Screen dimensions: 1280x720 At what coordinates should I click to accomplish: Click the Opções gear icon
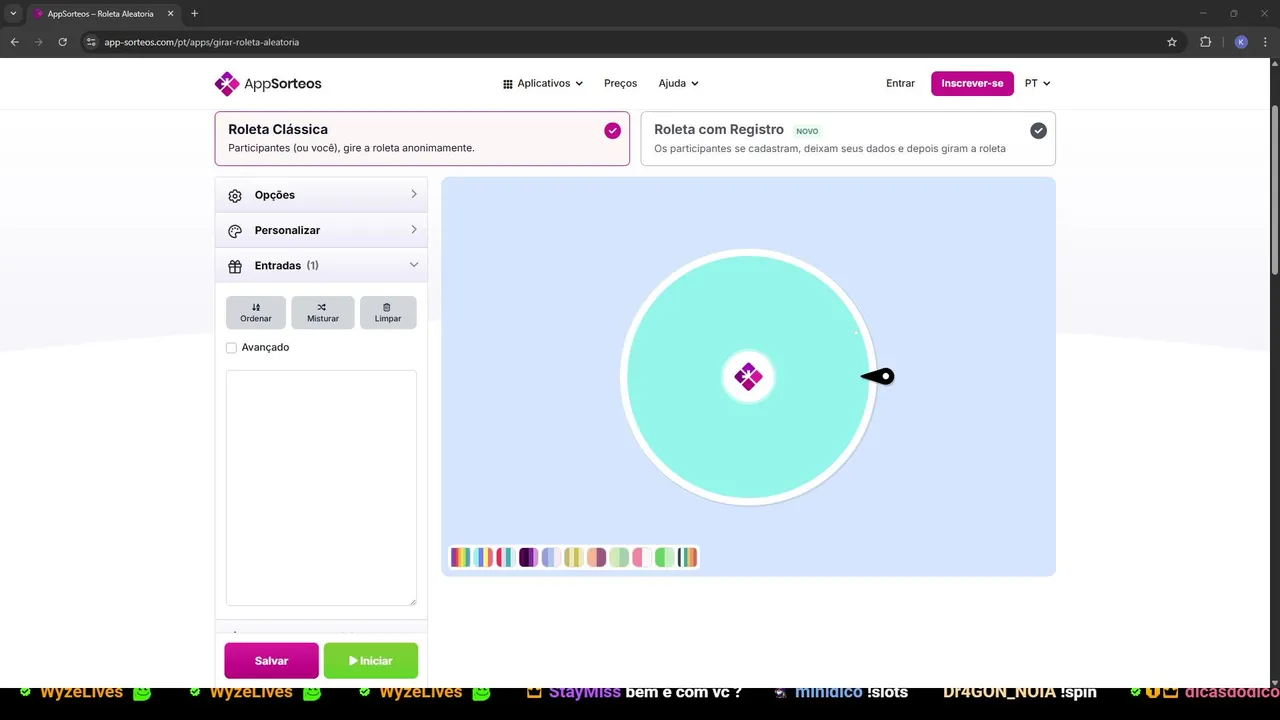(235, 196)
